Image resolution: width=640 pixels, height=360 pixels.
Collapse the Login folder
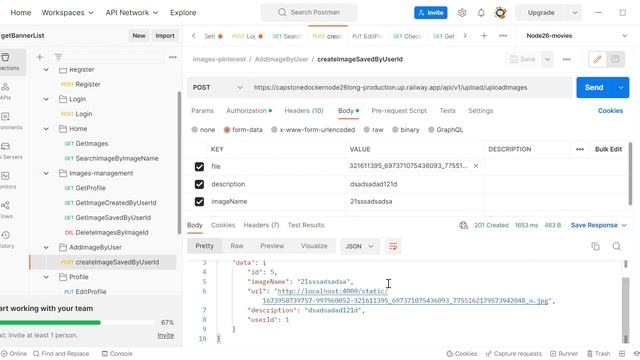(x=46, y=99)
